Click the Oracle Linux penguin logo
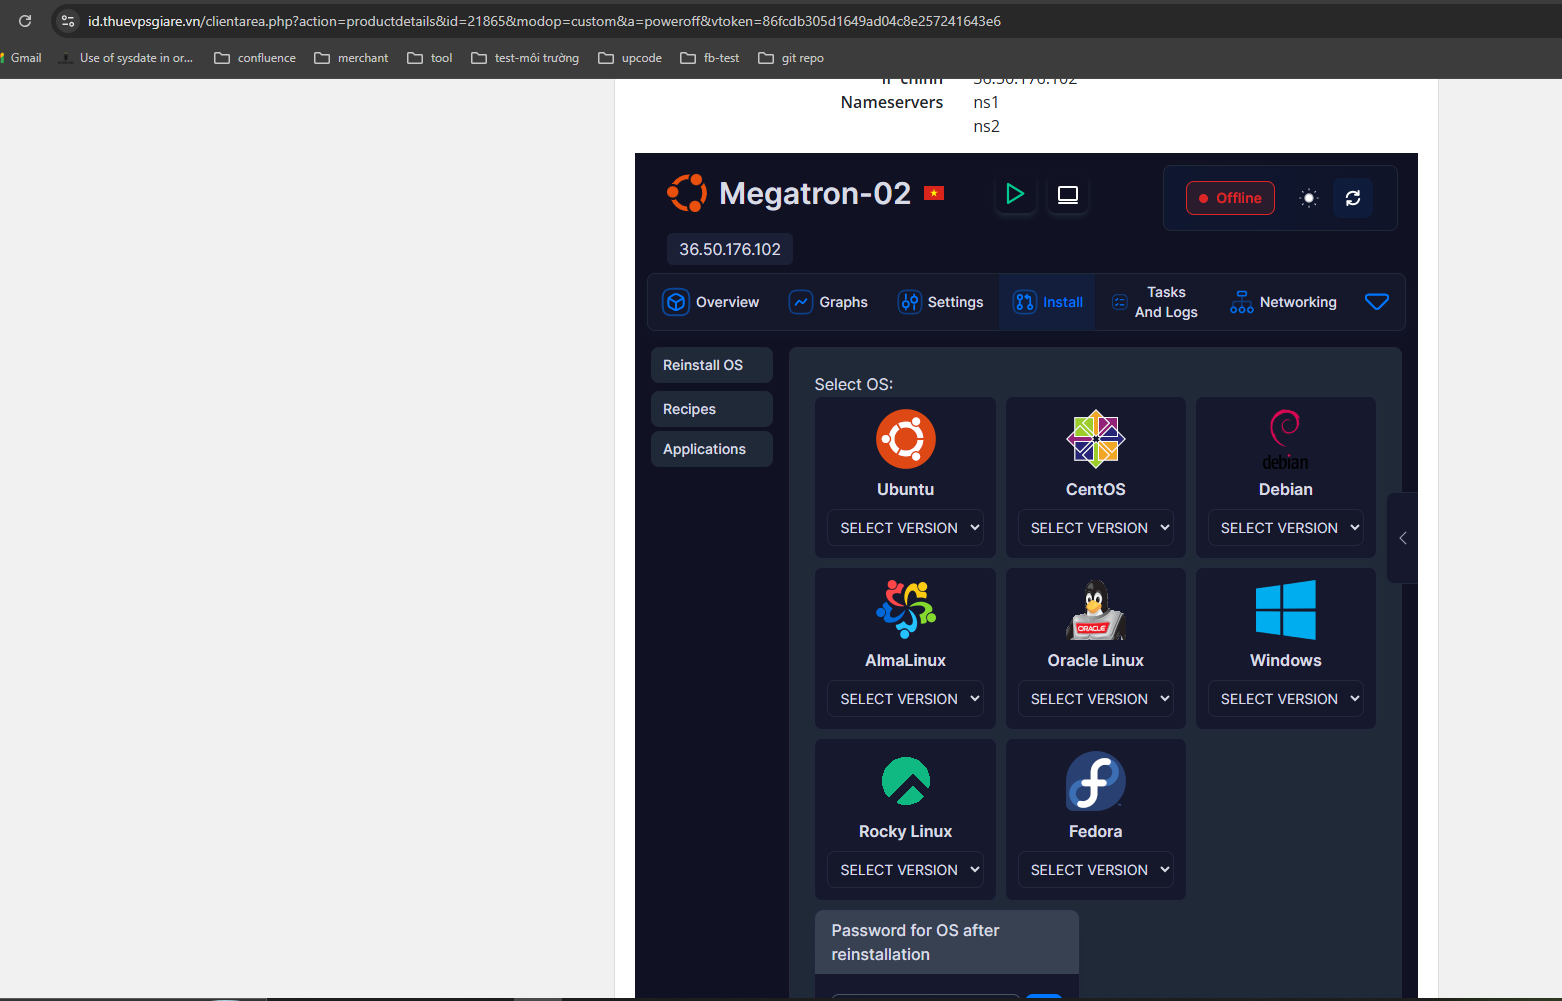Screen dimensions: 1562x1001 (1096, 610)
